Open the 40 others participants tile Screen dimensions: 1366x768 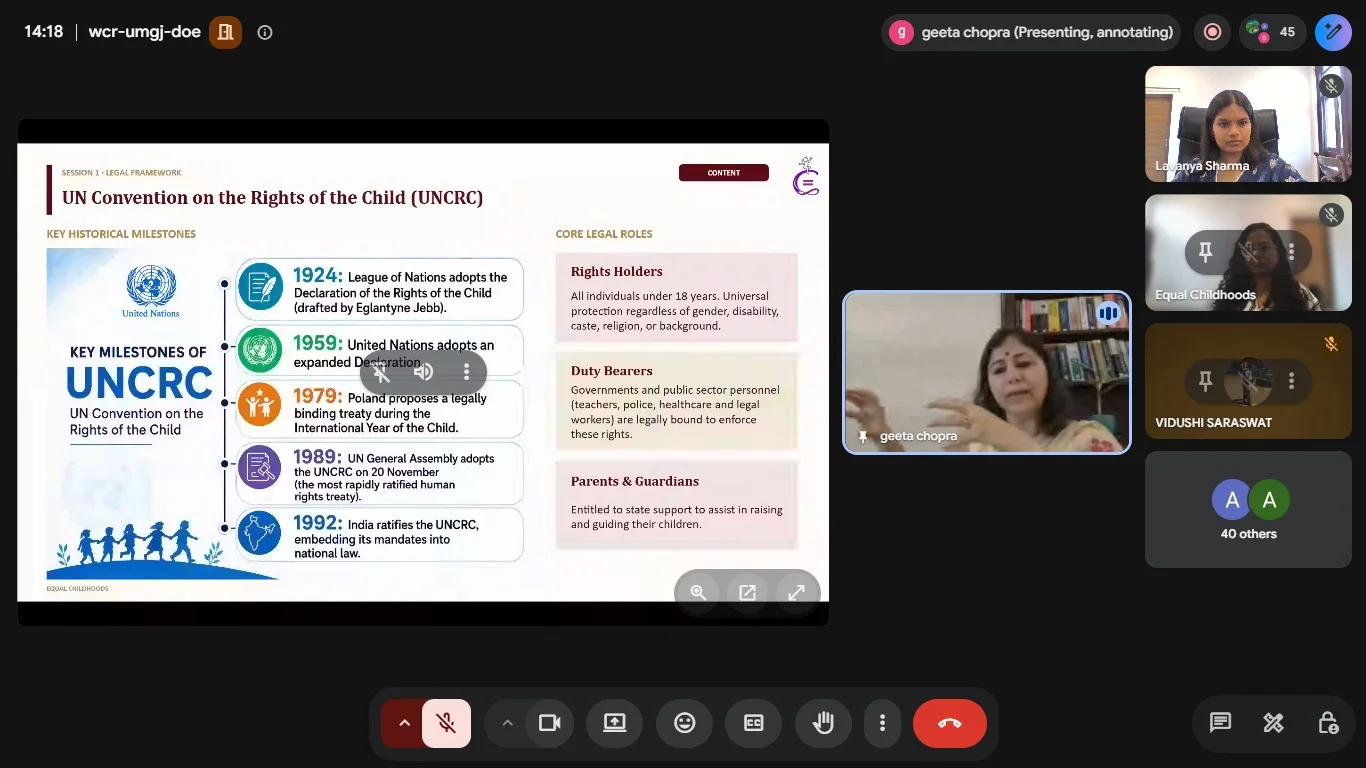tap(1248, 510)
